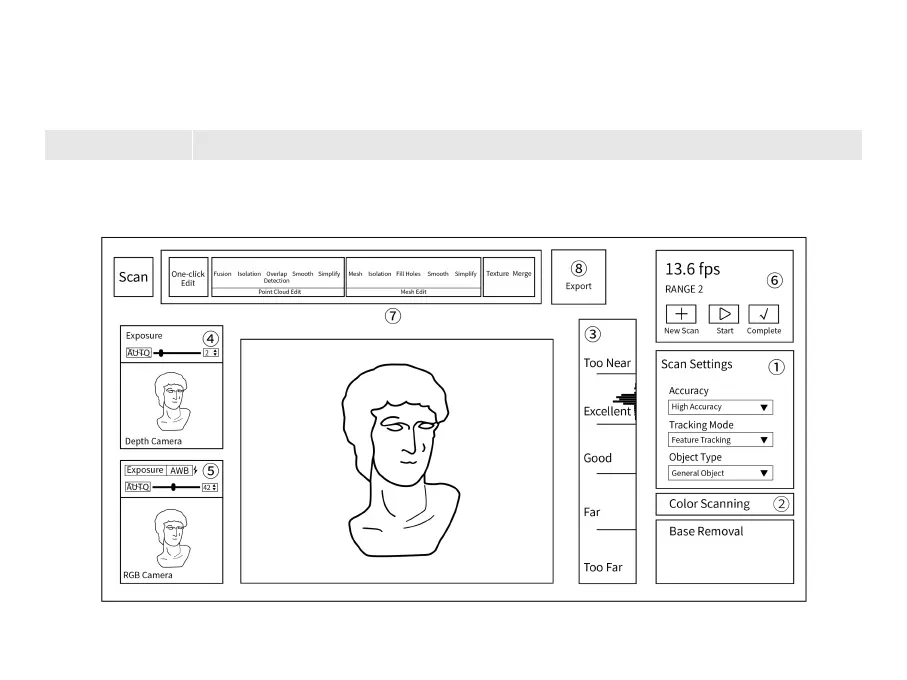907x680 pixels.
Task: Toggle AUTO exposure for RGB Camera
Action: click(x=138, y=487)
